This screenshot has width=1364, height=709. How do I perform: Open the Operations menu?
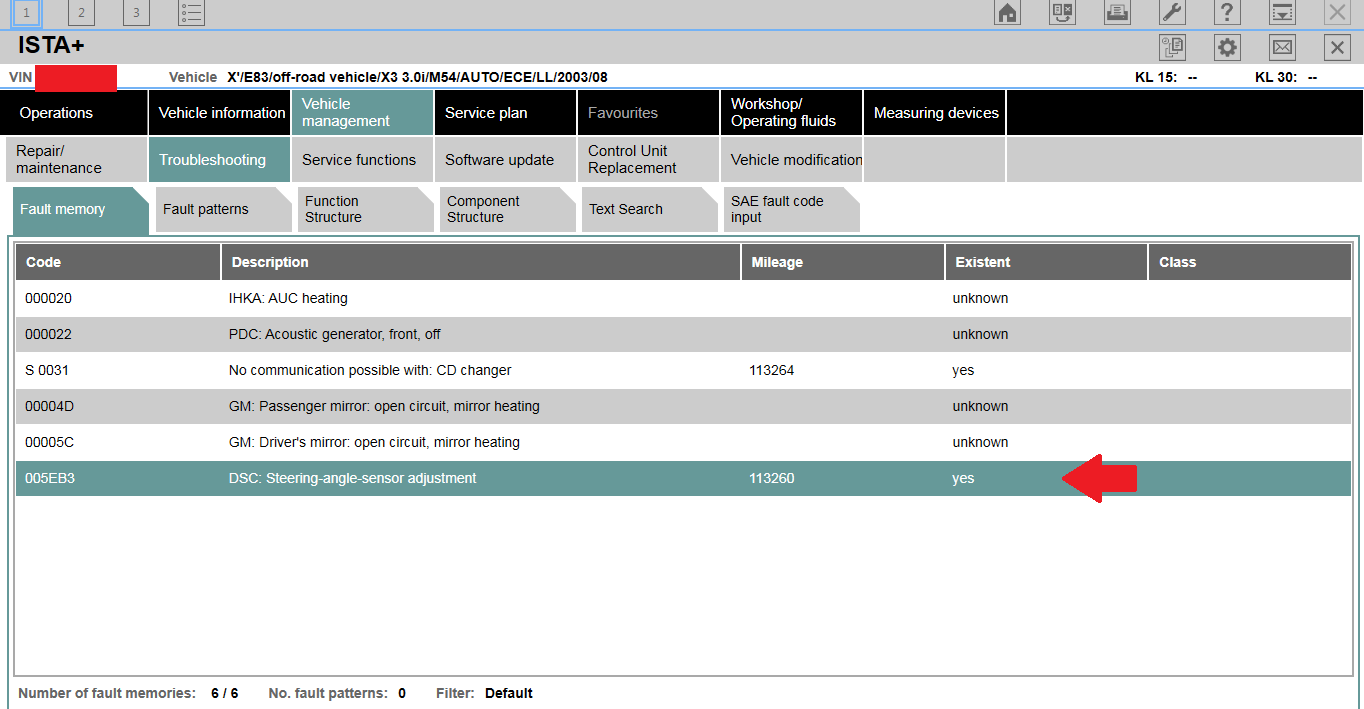tap(74, 113)
